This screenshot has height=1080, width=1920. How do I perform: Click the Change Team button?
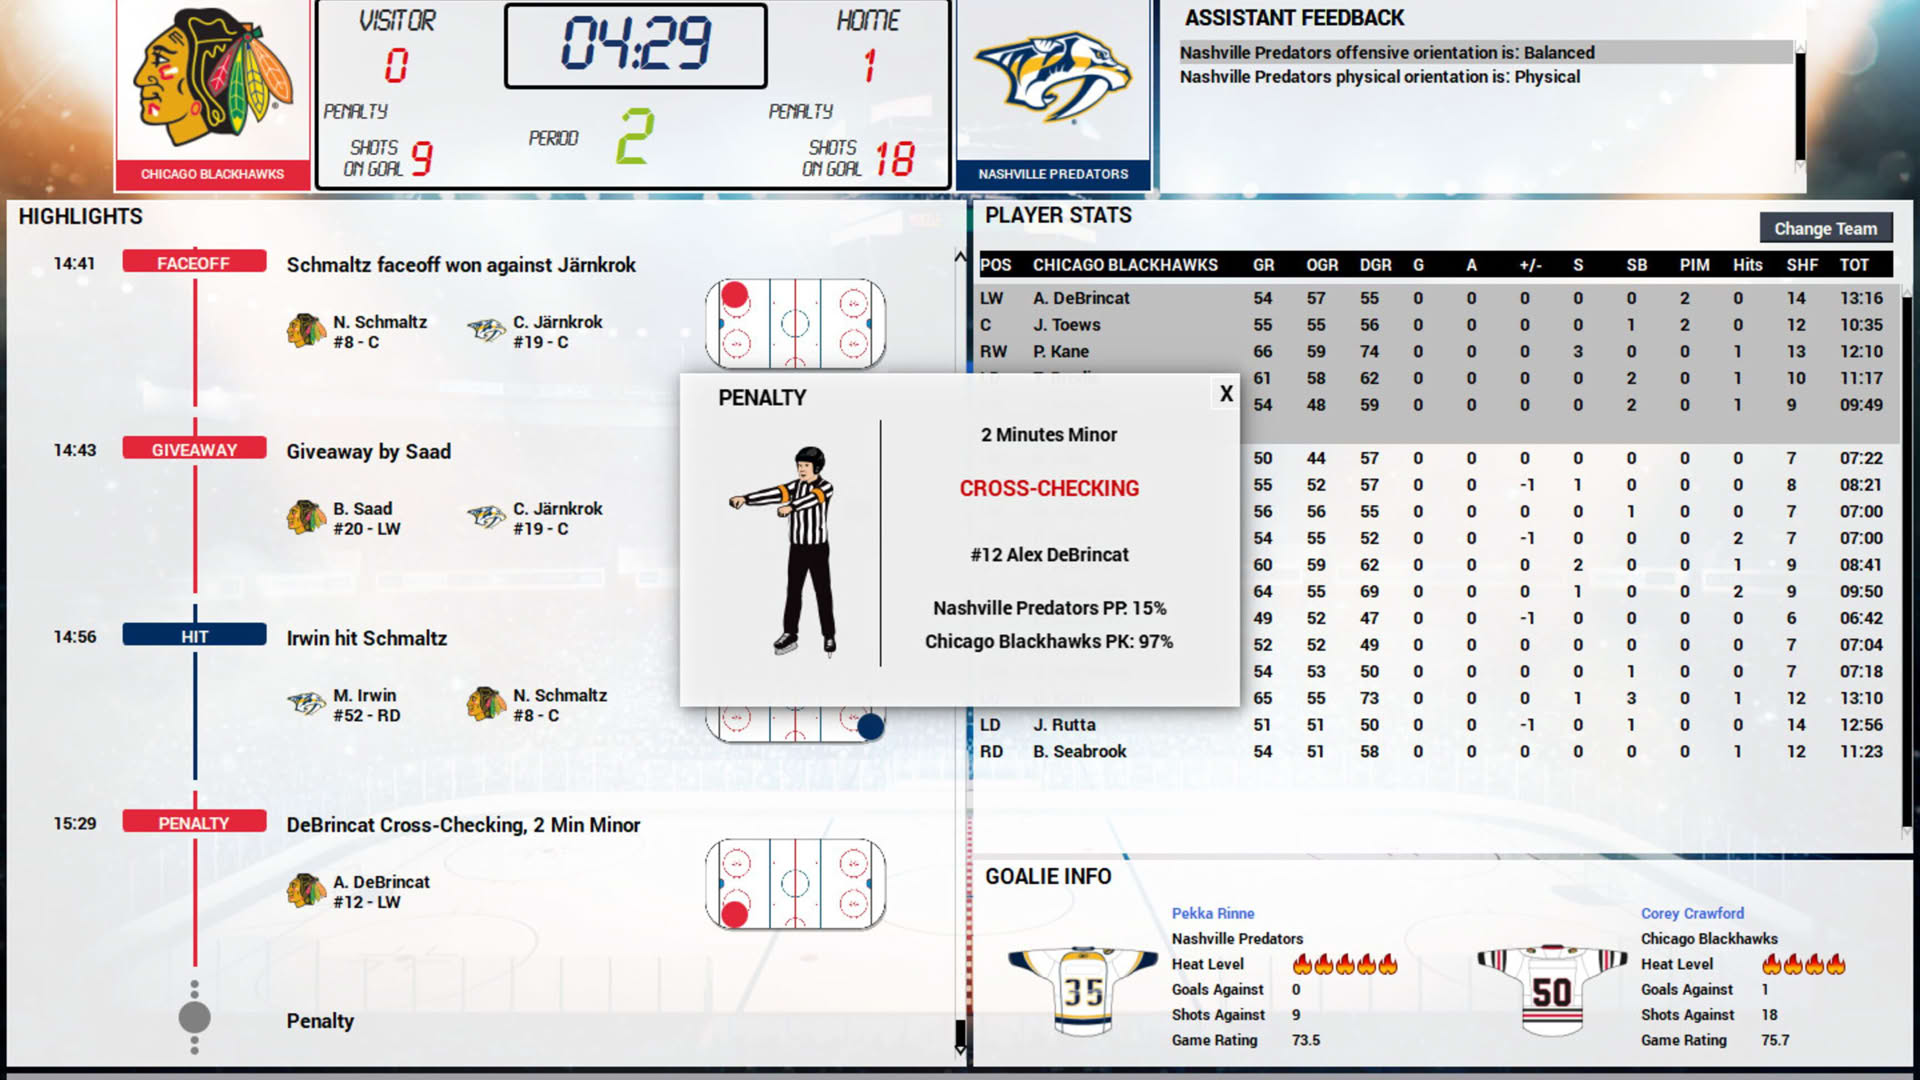[x=1825, y=229]
